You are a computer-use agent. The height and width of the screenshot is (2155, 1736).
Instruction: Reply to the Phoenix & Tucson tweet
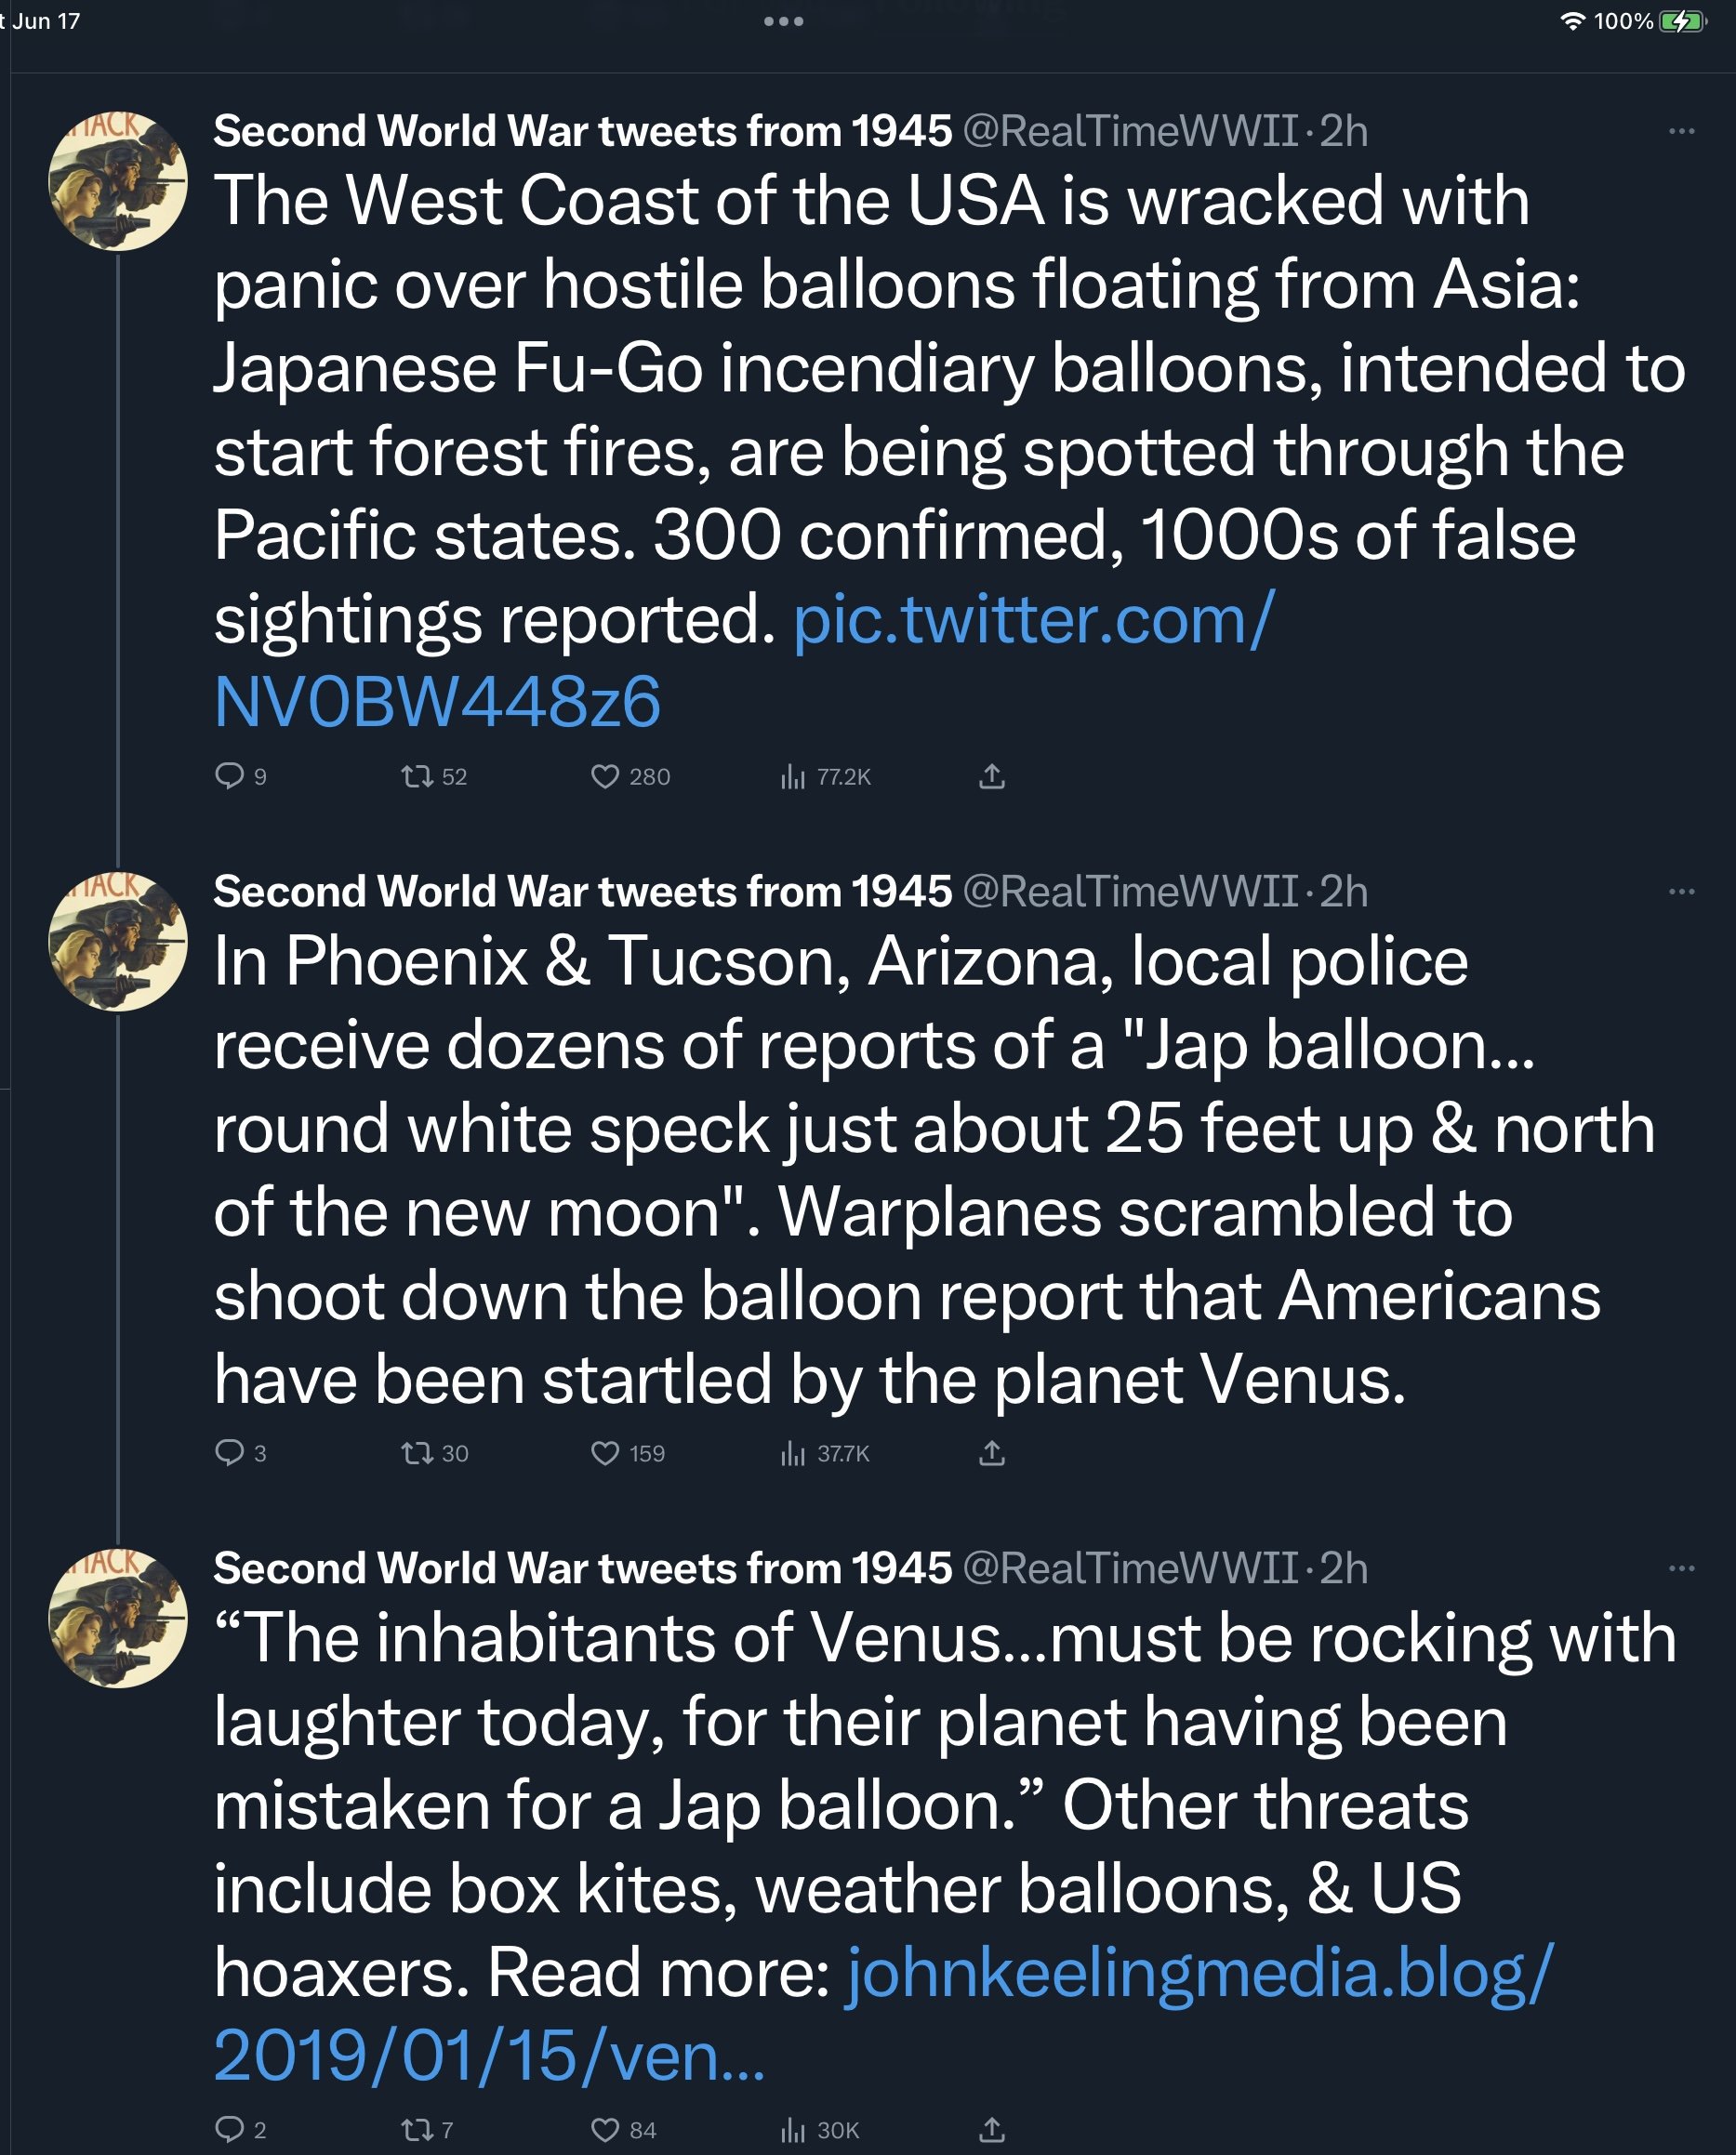230,1452
